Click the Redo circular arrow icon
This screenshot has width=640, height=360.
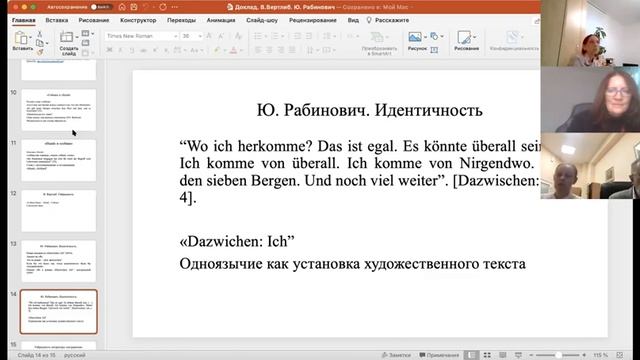[x=163, y=7]
